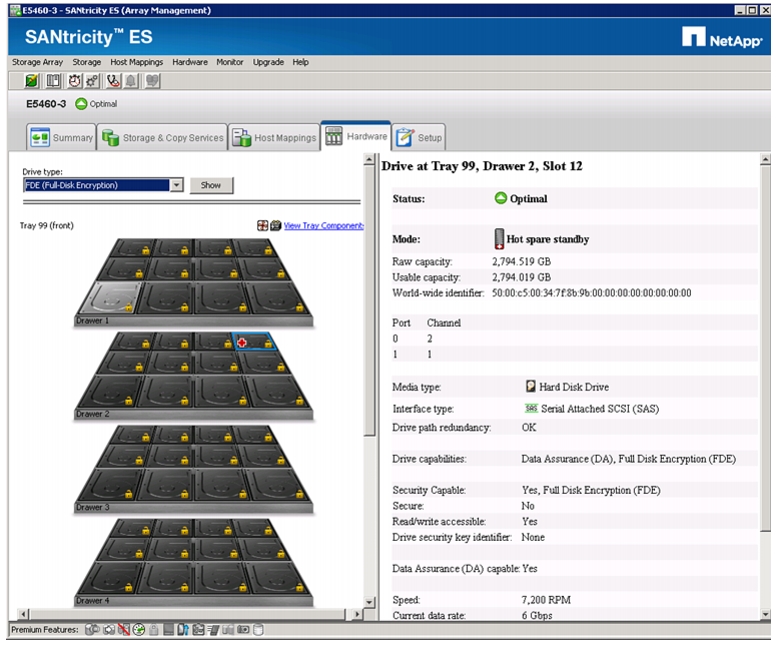Screen dimensions: 776x671
Task: Select the Hardware tab
Action: click(356, 136)
